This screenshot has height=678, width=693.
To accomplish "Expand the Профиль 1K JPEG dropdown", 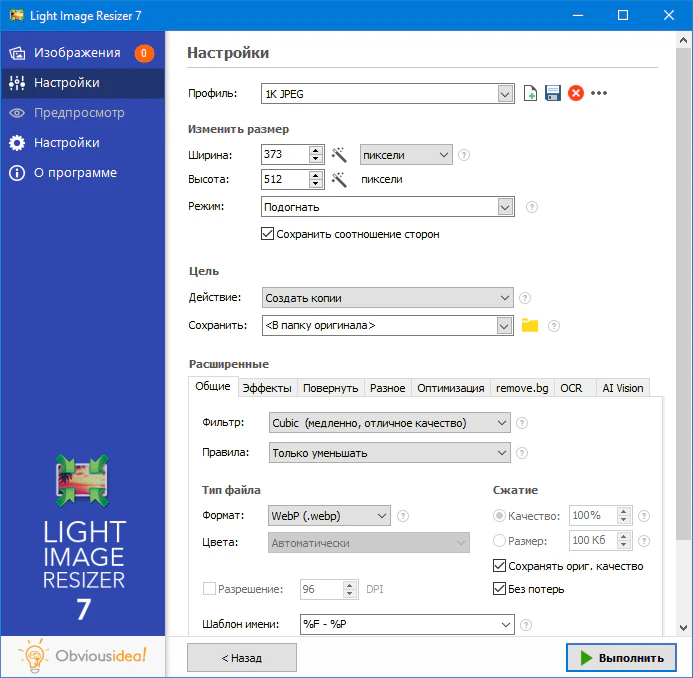I will [x=504, y=94].
